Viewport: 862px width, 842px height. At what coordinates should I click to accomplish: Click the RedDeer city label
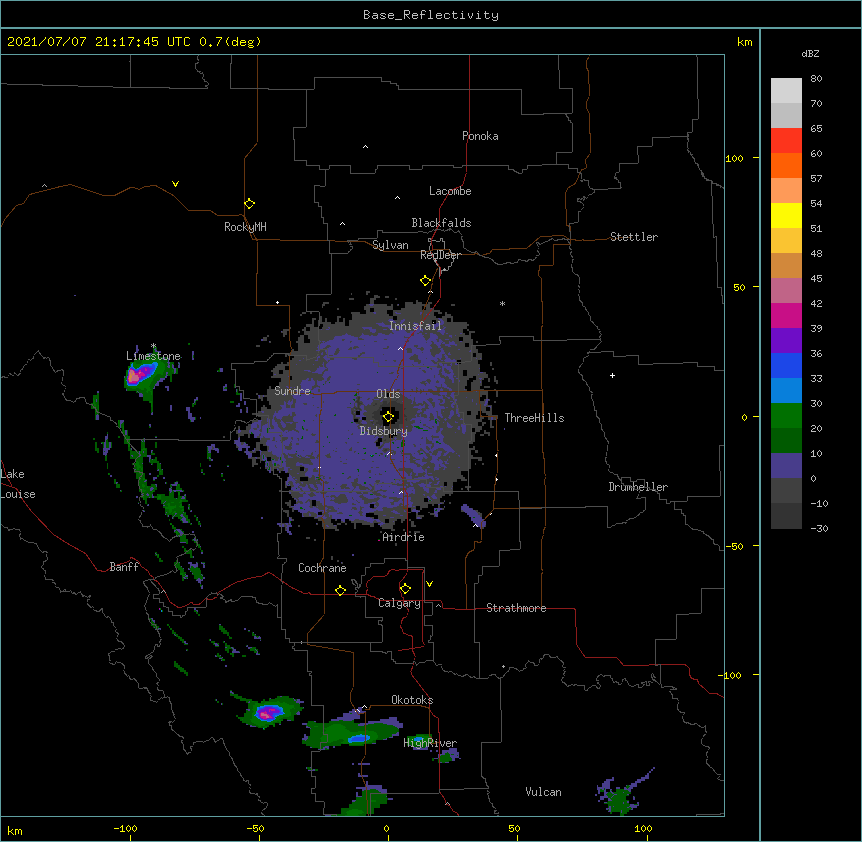(x=440, y=255)
